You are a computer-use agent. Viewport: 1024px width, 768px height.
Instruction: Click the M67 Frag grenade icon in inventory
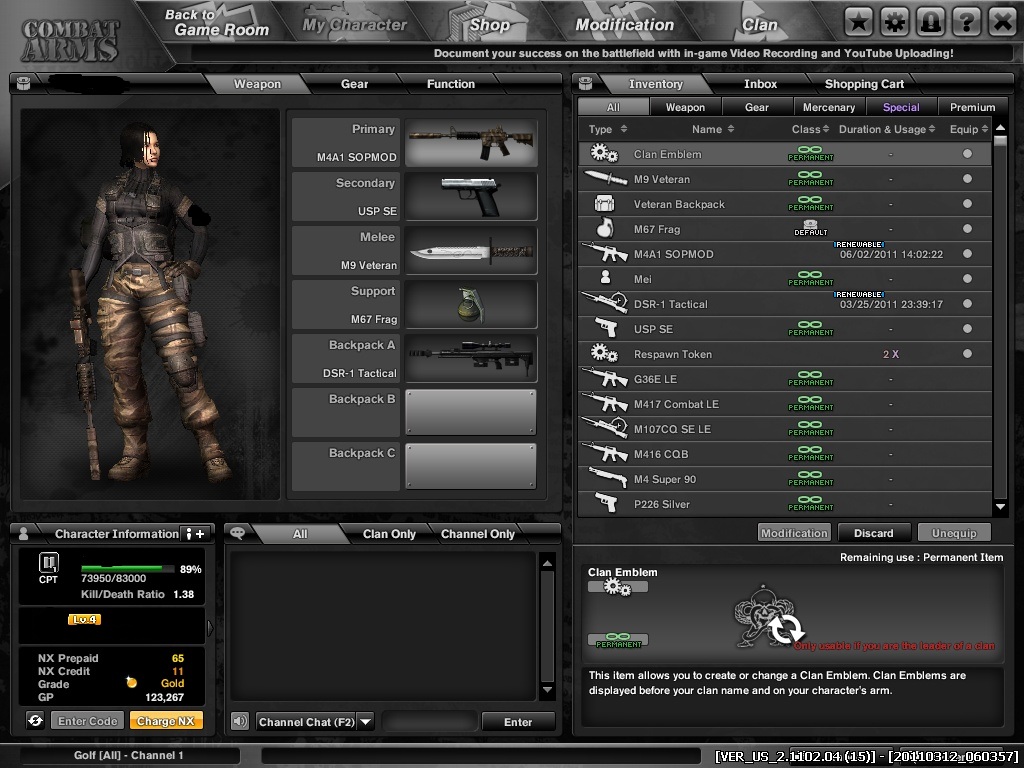point(604,228)
